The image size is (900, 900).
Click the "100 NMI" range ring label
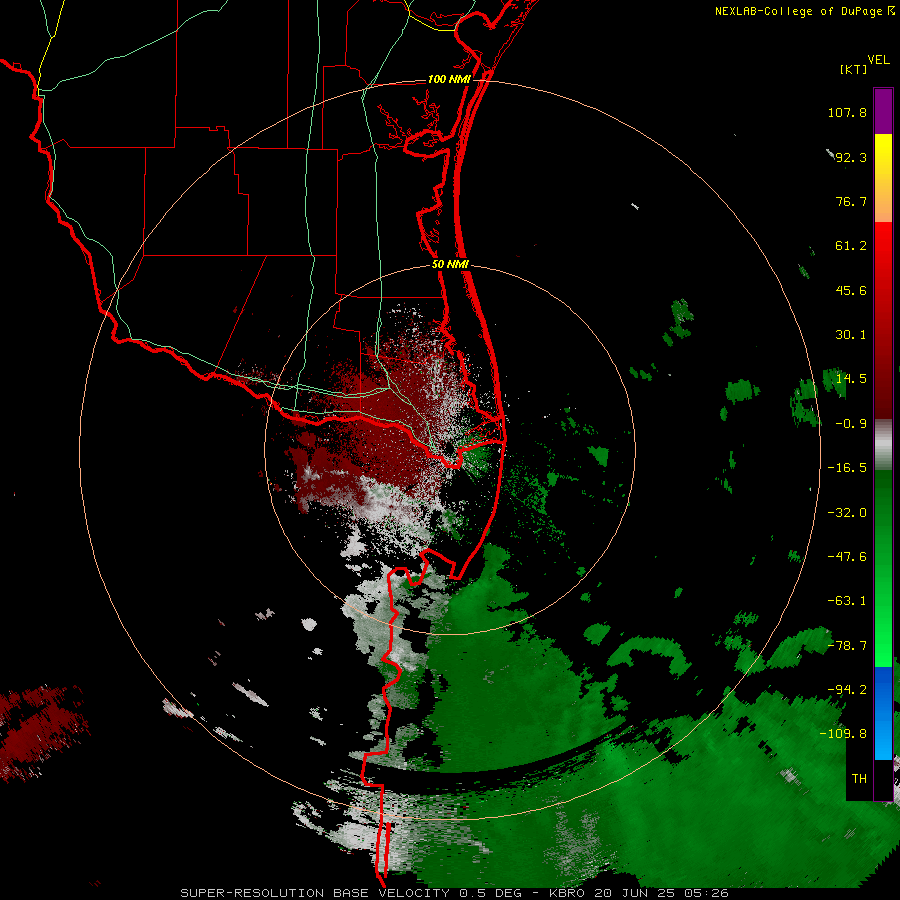coord(449,79)
